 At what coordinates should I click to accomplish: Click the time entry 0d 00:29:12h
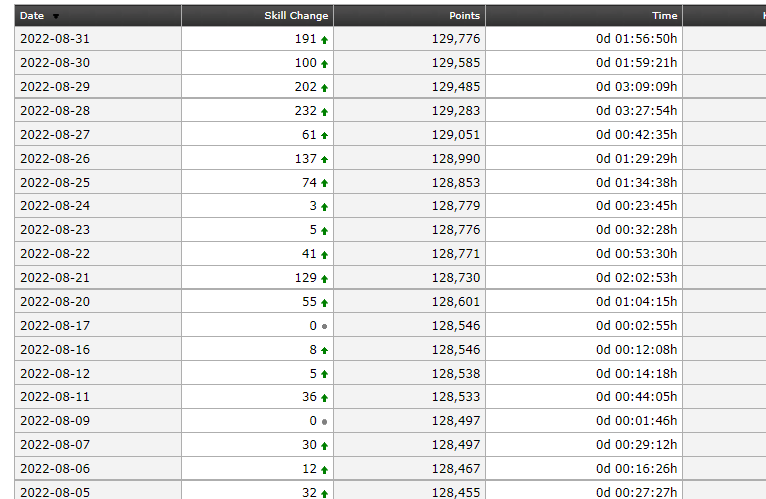[x=636, y=445]
